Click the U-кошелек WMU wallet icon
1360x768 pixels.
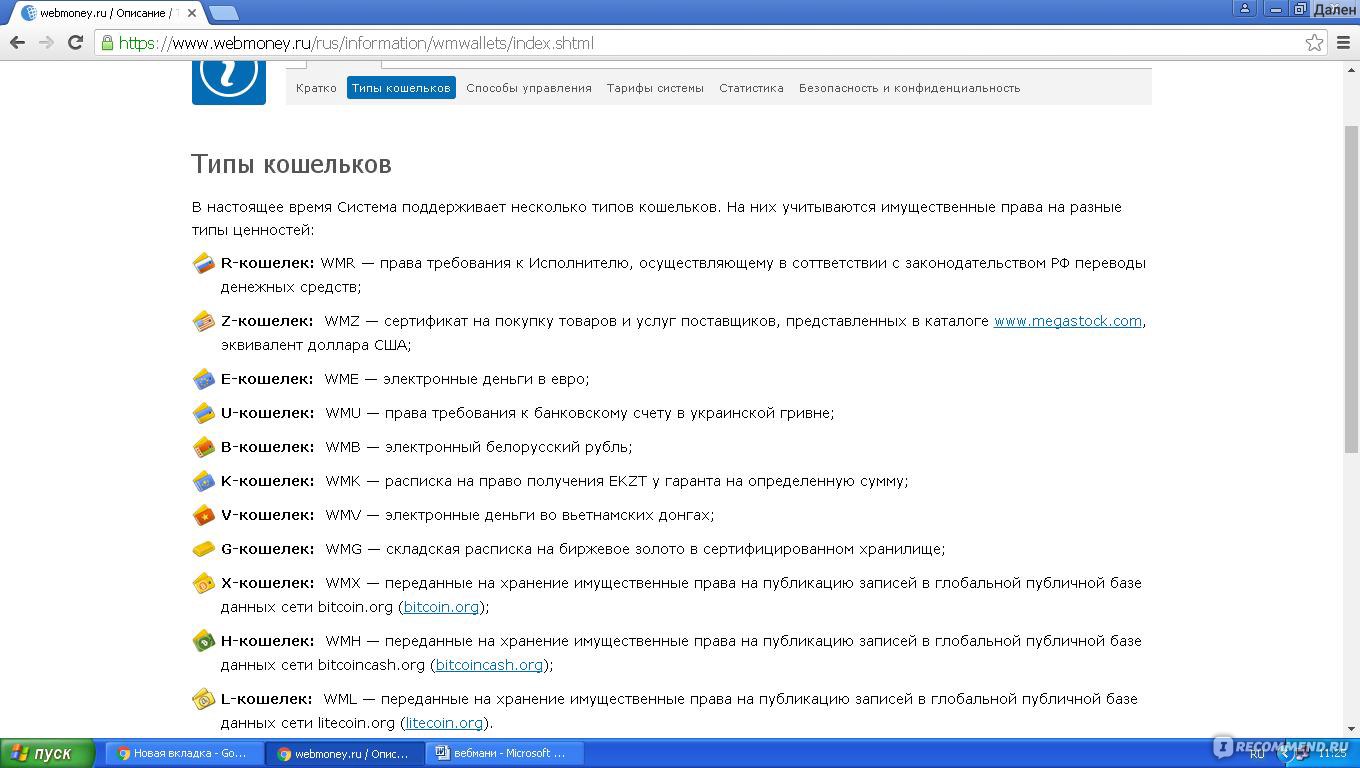[204, 413]
